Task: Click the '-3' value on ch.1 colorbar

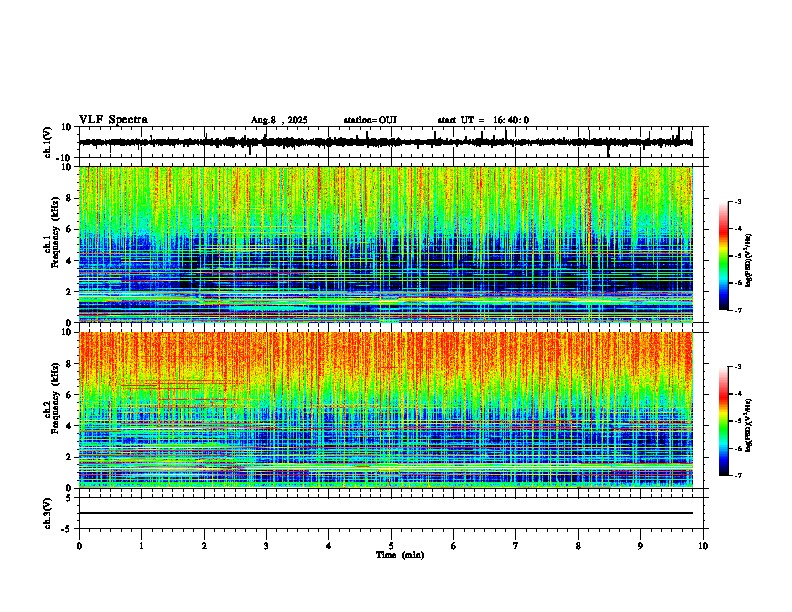Action: (x=738, y=201)
